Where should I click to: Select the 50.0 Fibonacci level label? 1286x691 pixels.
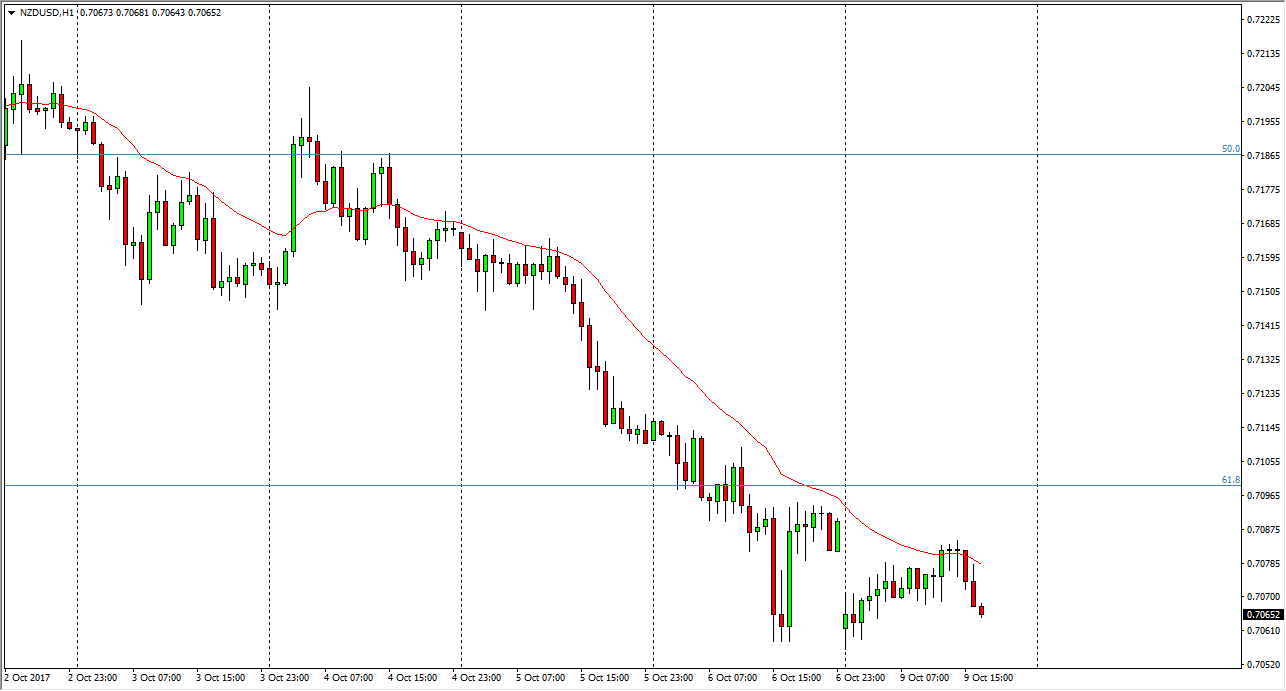pos(1230,149)
